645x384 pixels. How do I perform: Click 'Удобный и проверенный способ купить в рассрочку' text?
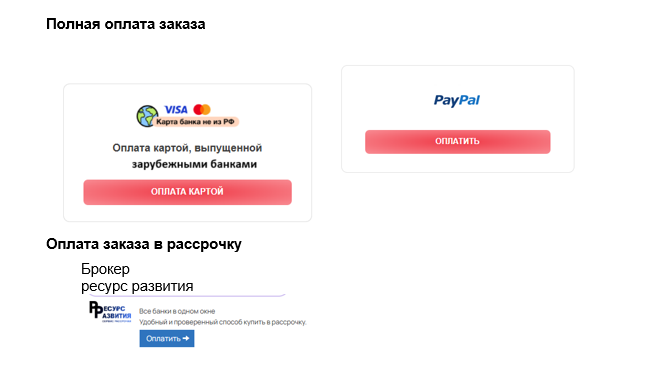(x=223, y=322)
